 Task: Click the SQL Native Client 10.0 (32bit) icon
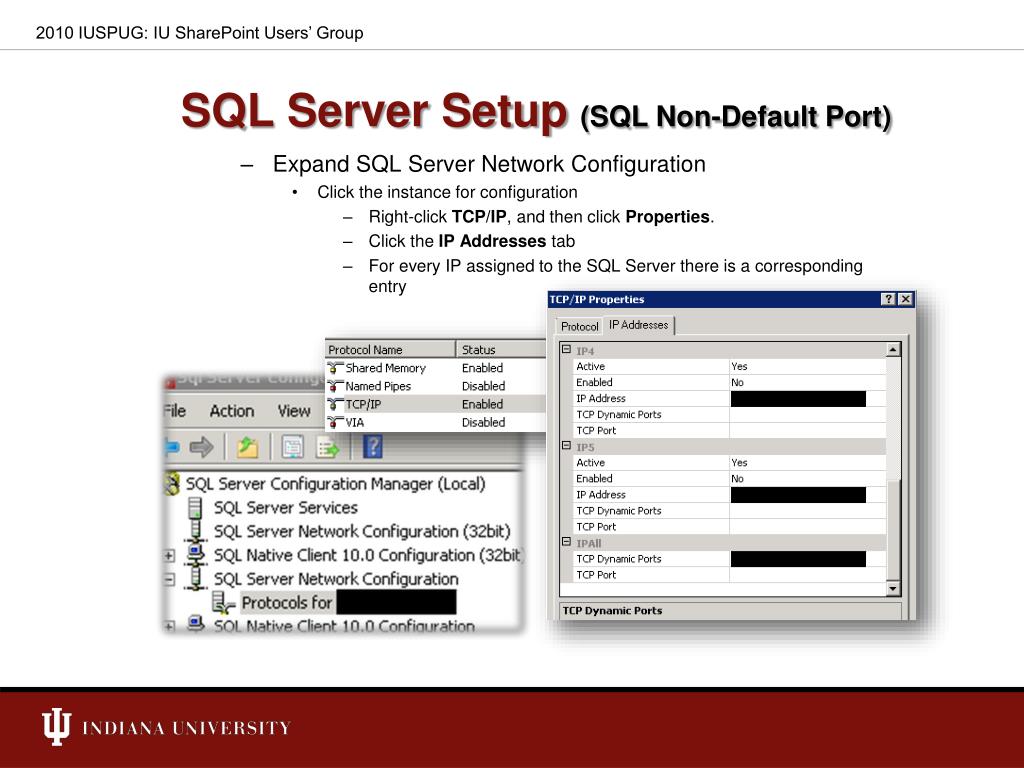[x=195, y=555]
